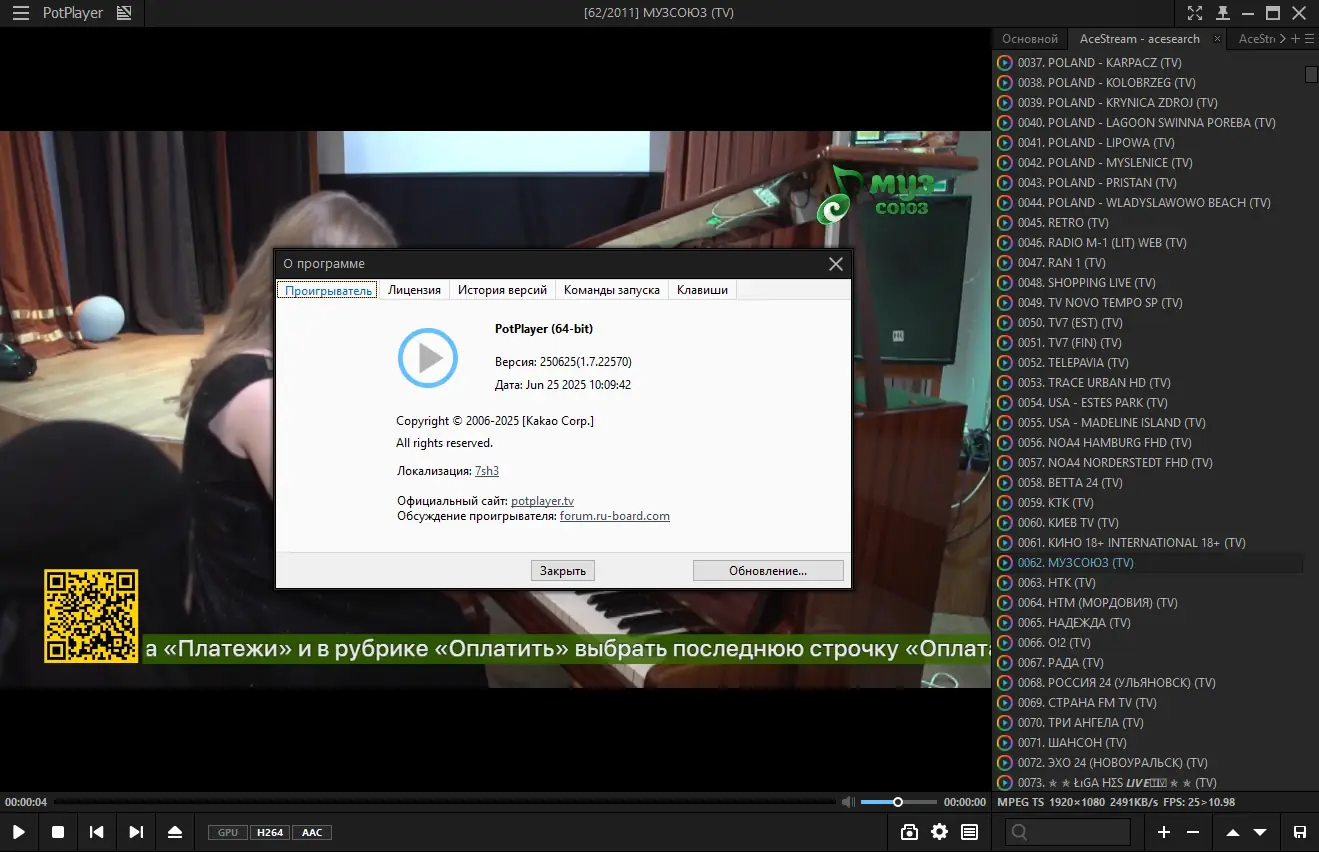Click the play icon beside 0041. POLAND - LIPOWA

1005,143
